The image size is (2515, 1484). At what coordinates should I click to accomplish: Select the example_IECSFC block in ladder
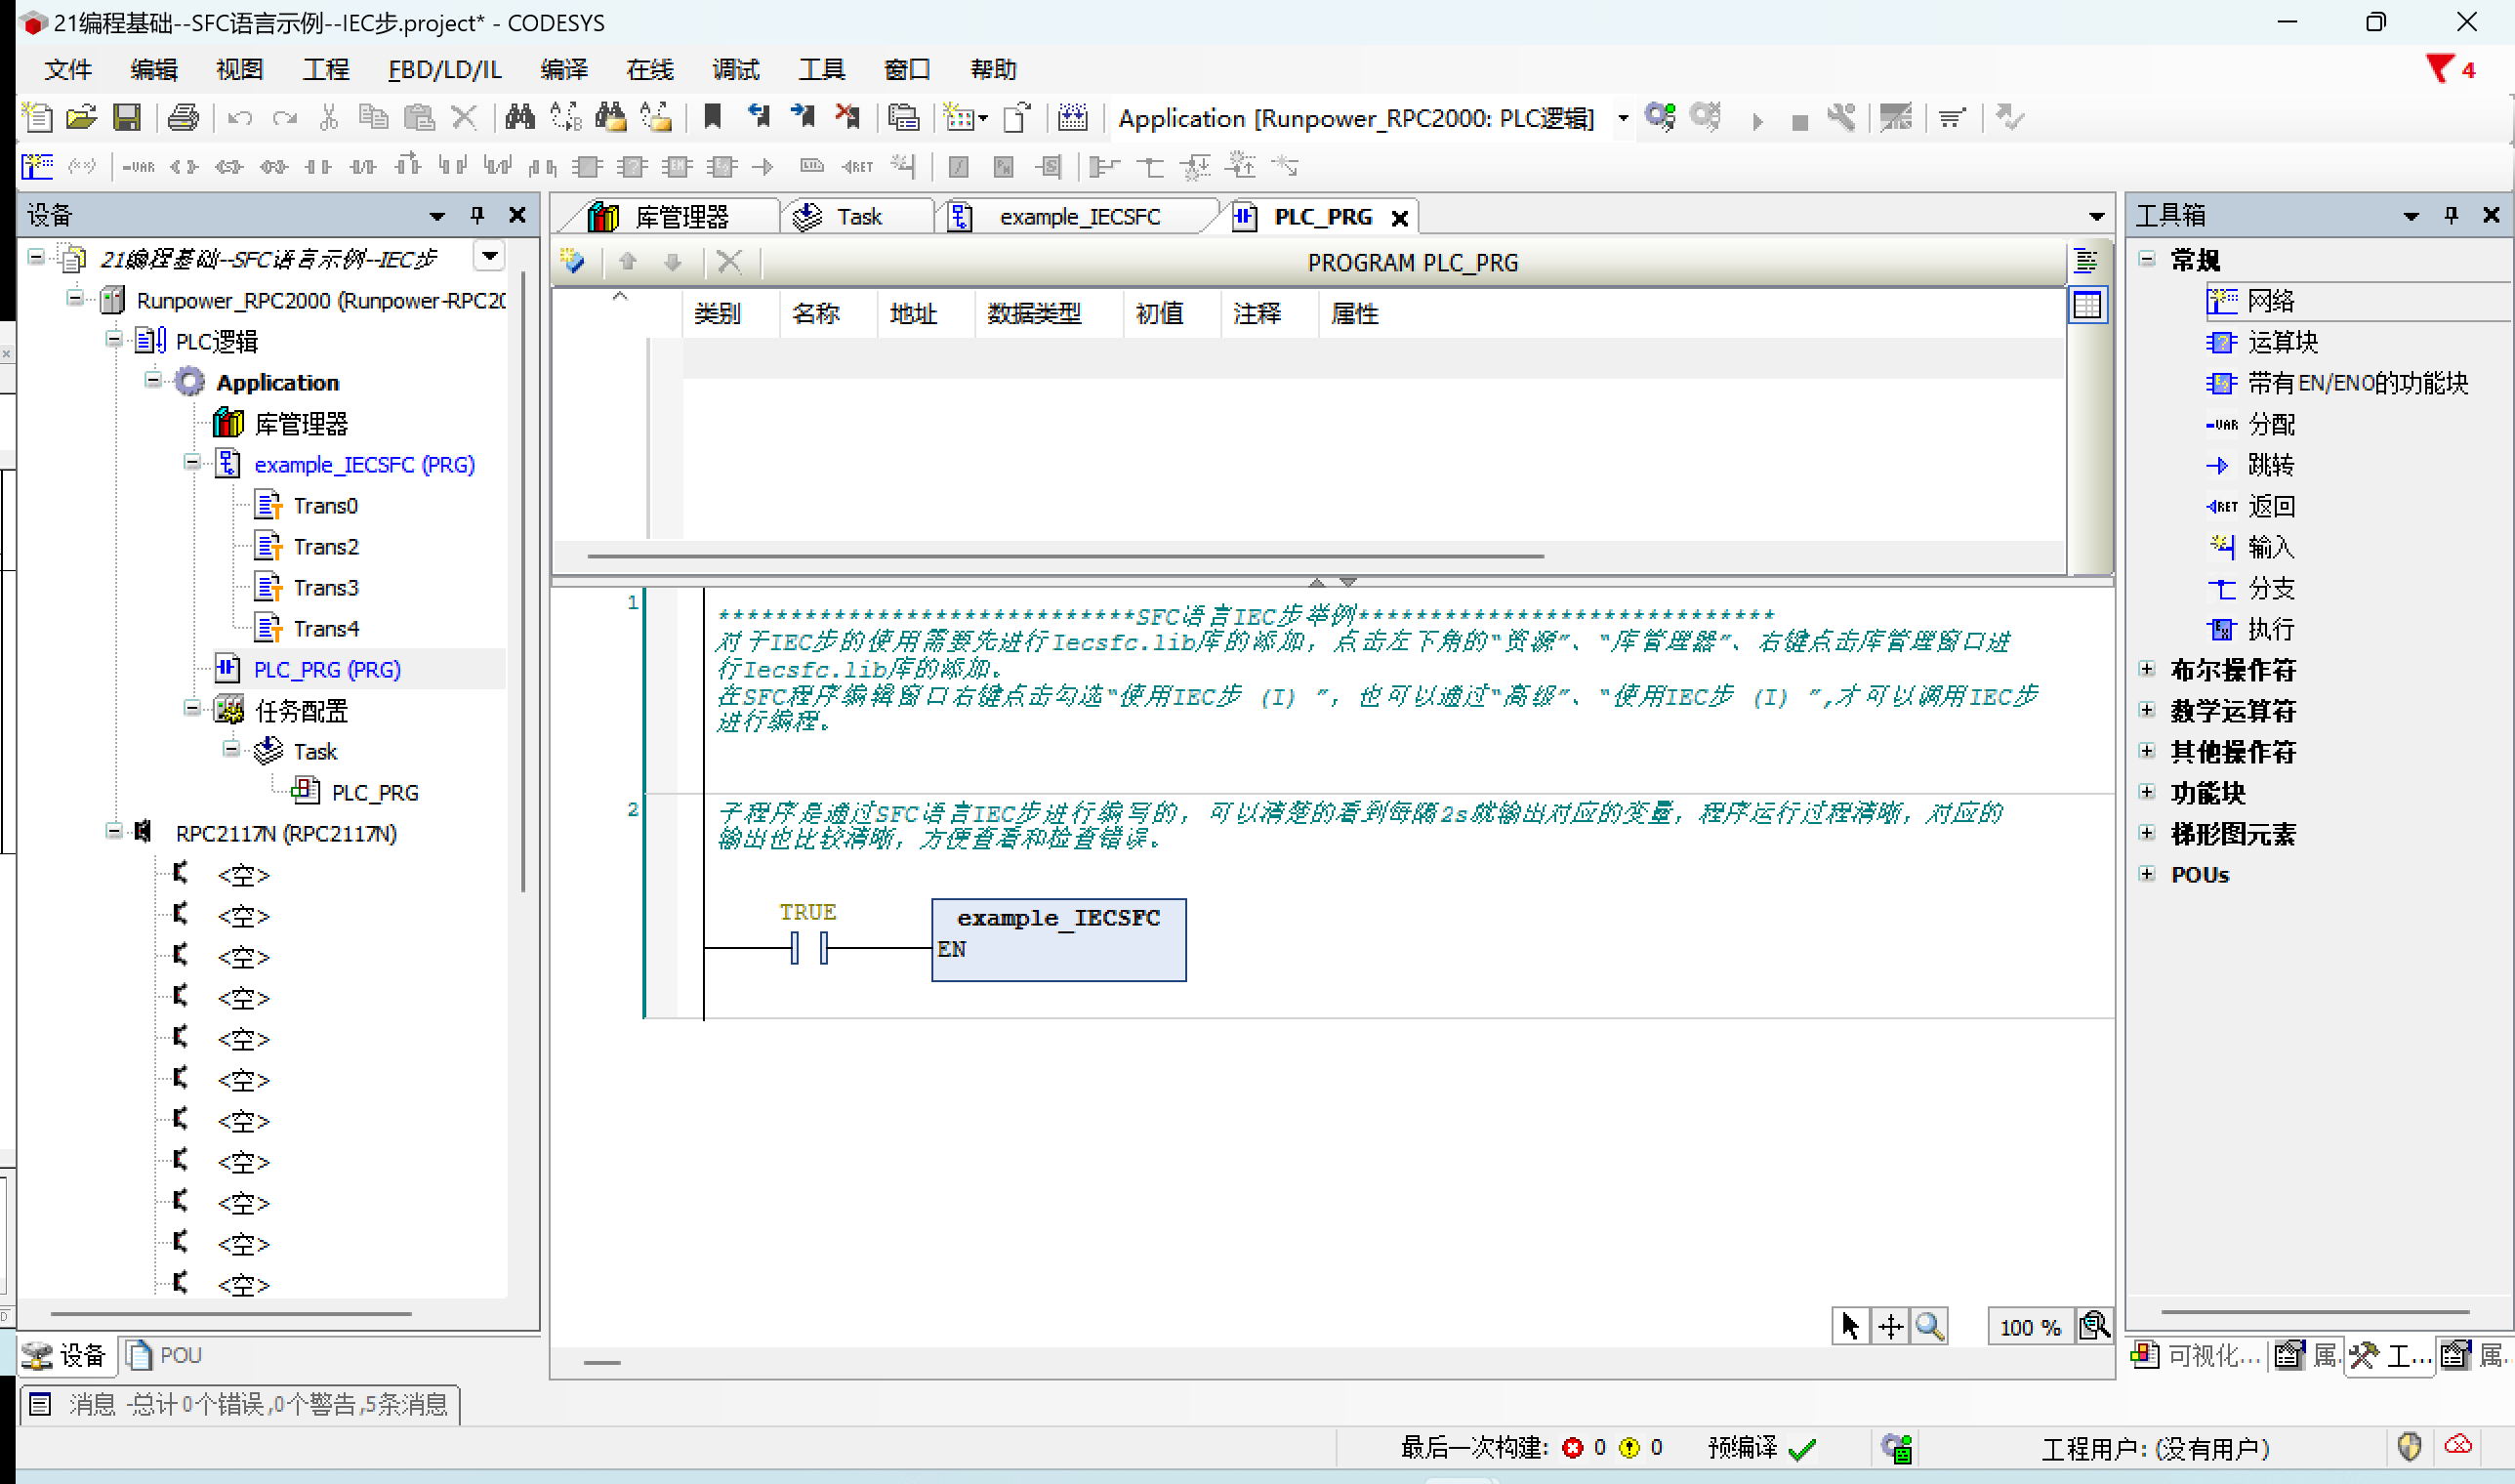click(1058, 940)
